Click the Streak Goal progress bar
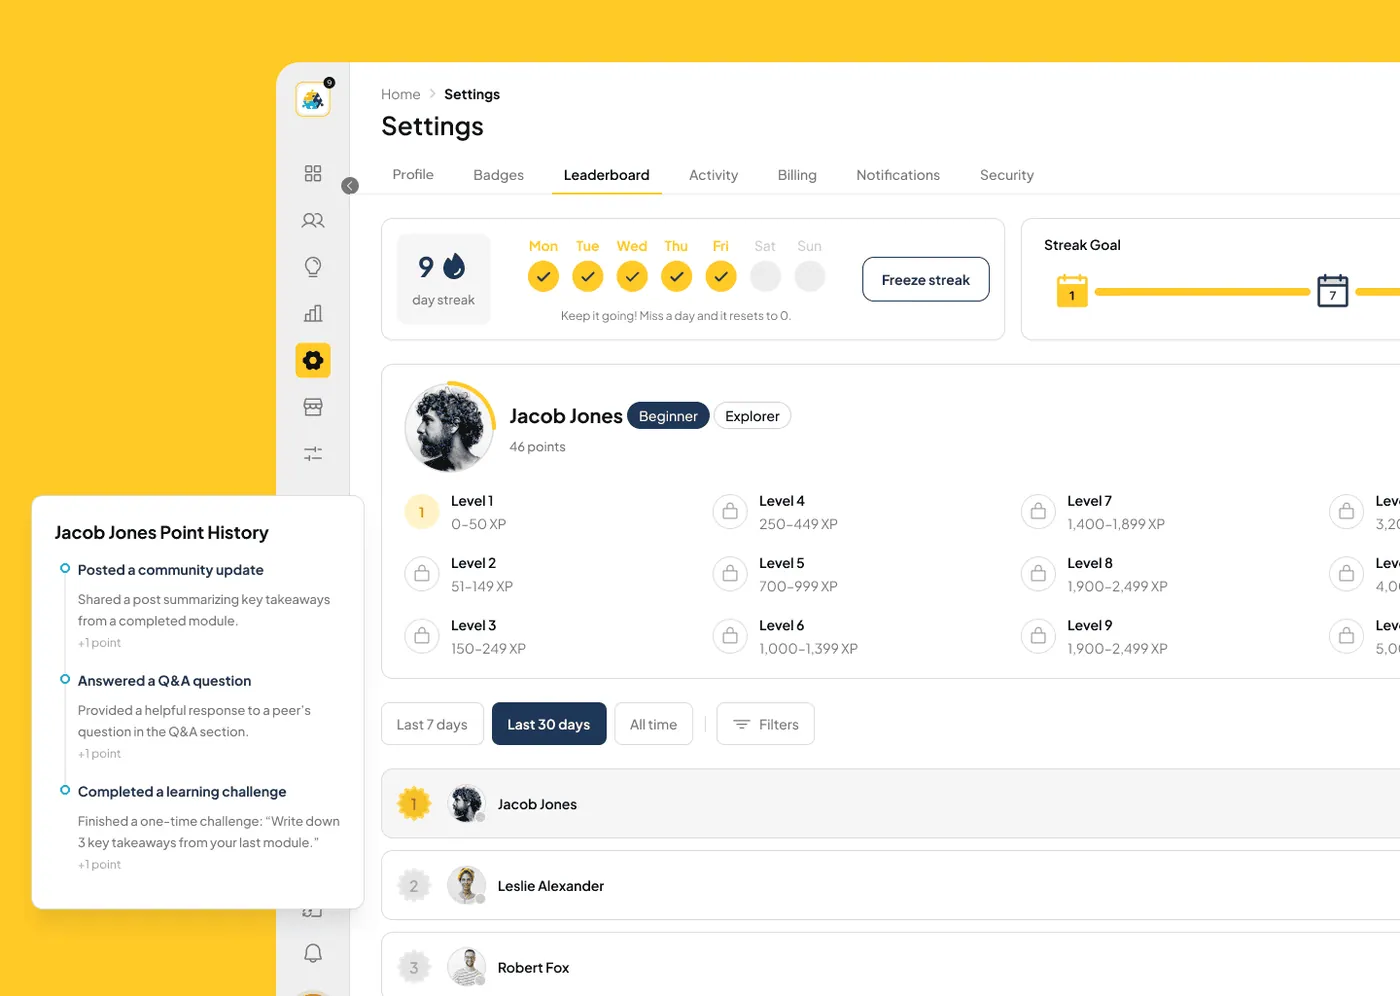1400x996 pixels. pos(1203,292)
